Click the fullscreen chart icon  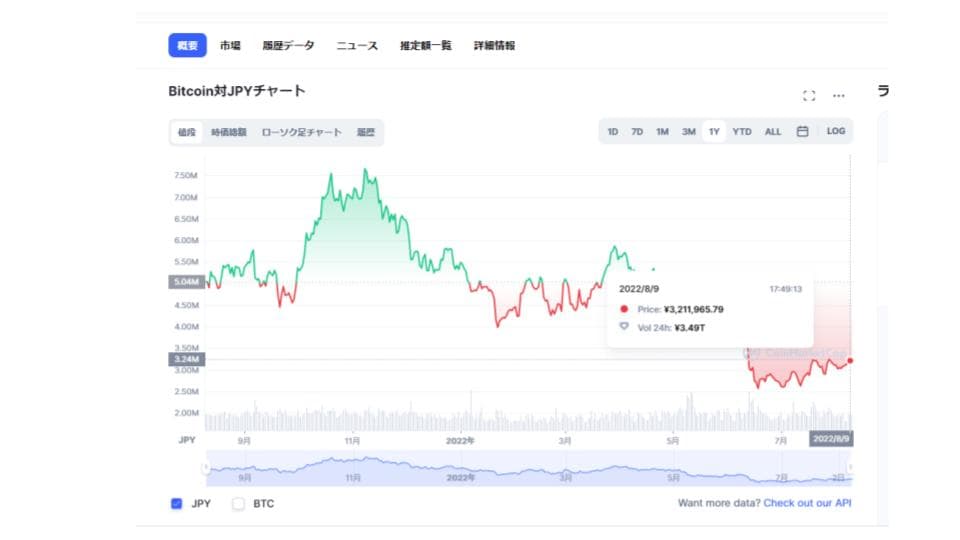click(x=809, y=96)
